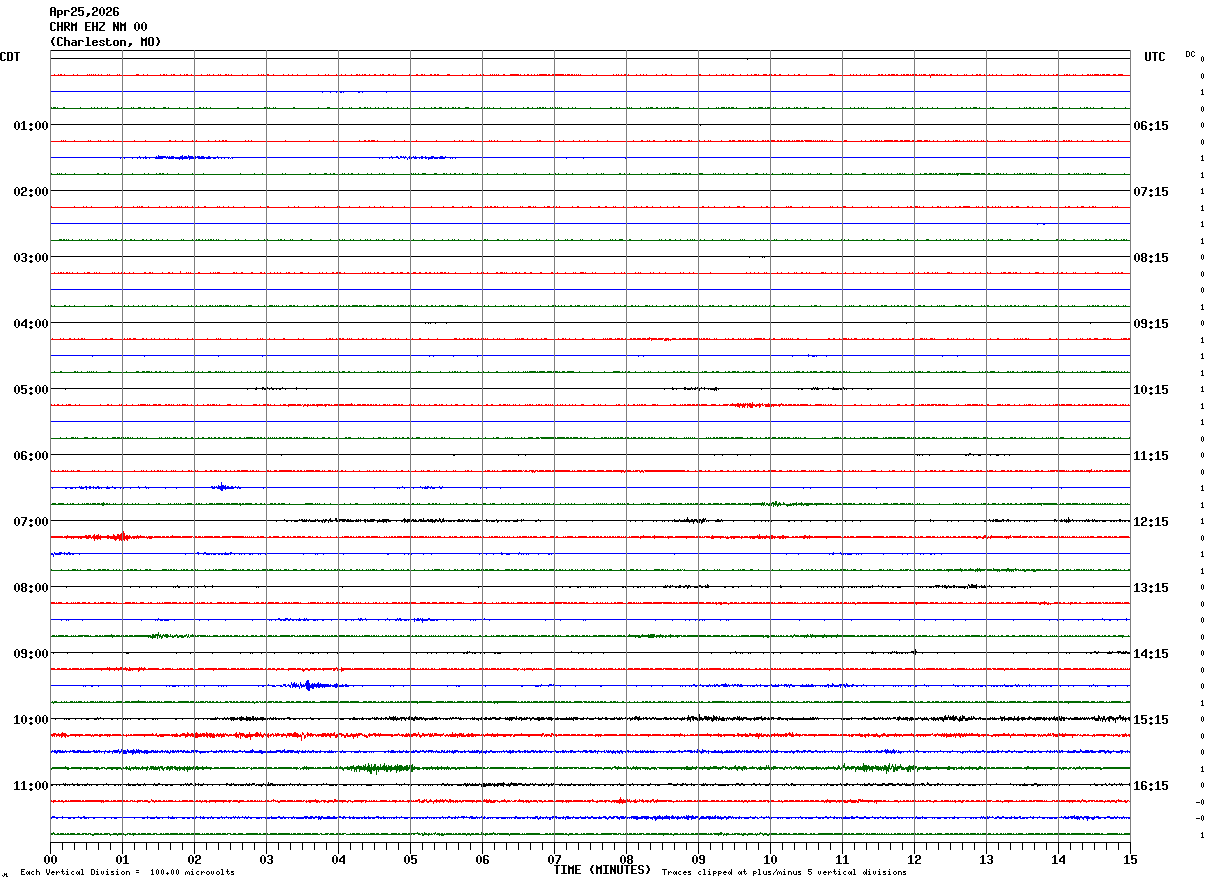Viewport: 1210px width, 886px height.
Task: Click the TIME (MINUTES) axis label
Action: (x=602, y=870)
